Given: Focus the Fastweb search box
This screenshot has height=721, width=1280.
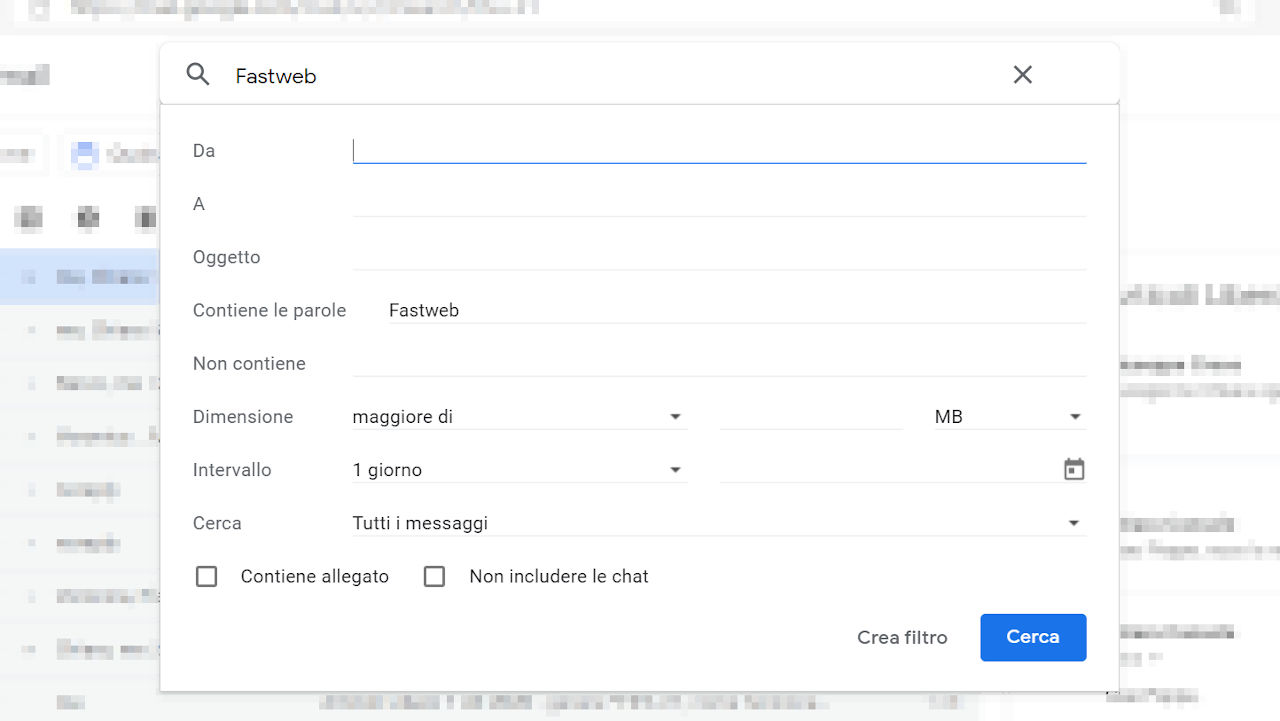Looking at the screenshot, I should [x=610, y=76].
